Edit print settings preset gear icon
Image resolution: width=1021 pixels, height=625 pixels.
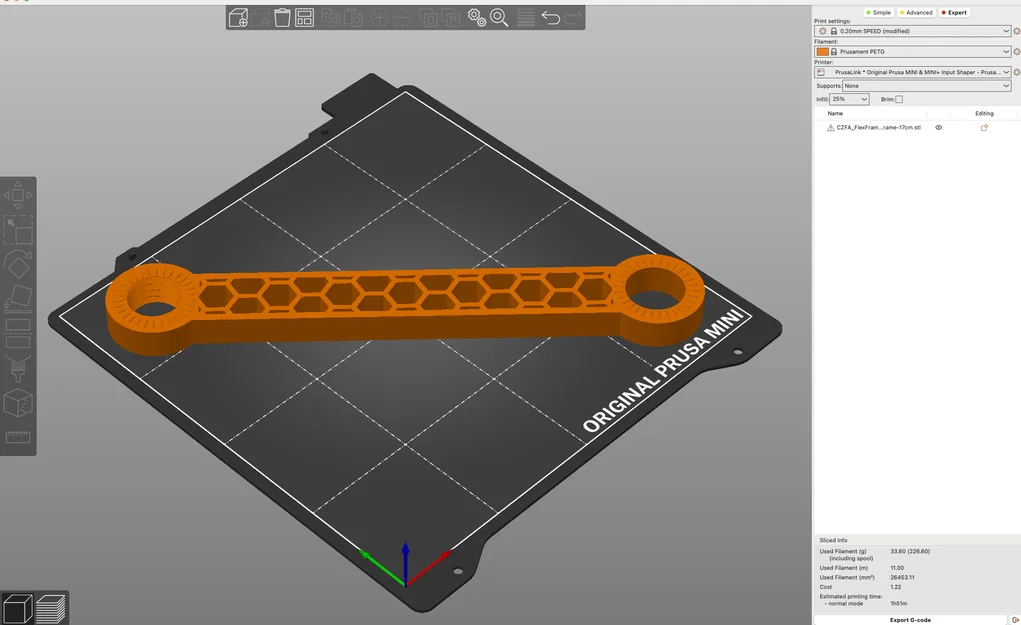(x=1016, y=31)
